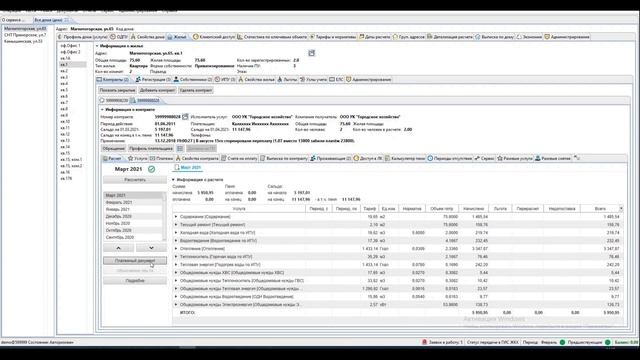
Task: Click the Подробно button
Action: [135, 281]
